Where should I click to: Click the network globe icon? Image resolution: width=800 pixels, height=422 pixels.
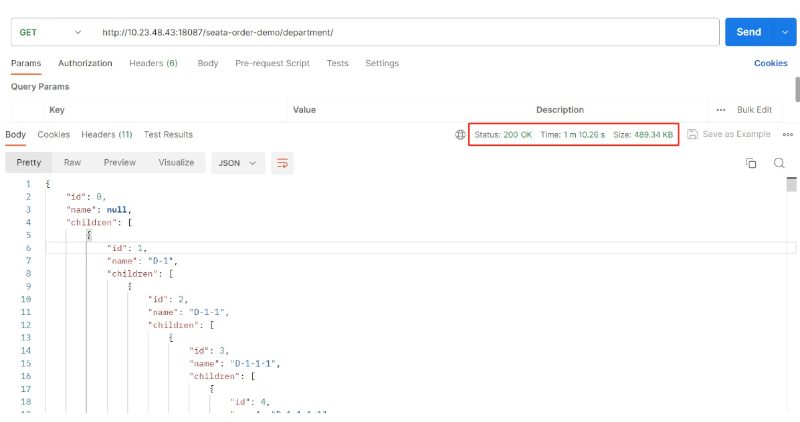click(x=460, y=135)
